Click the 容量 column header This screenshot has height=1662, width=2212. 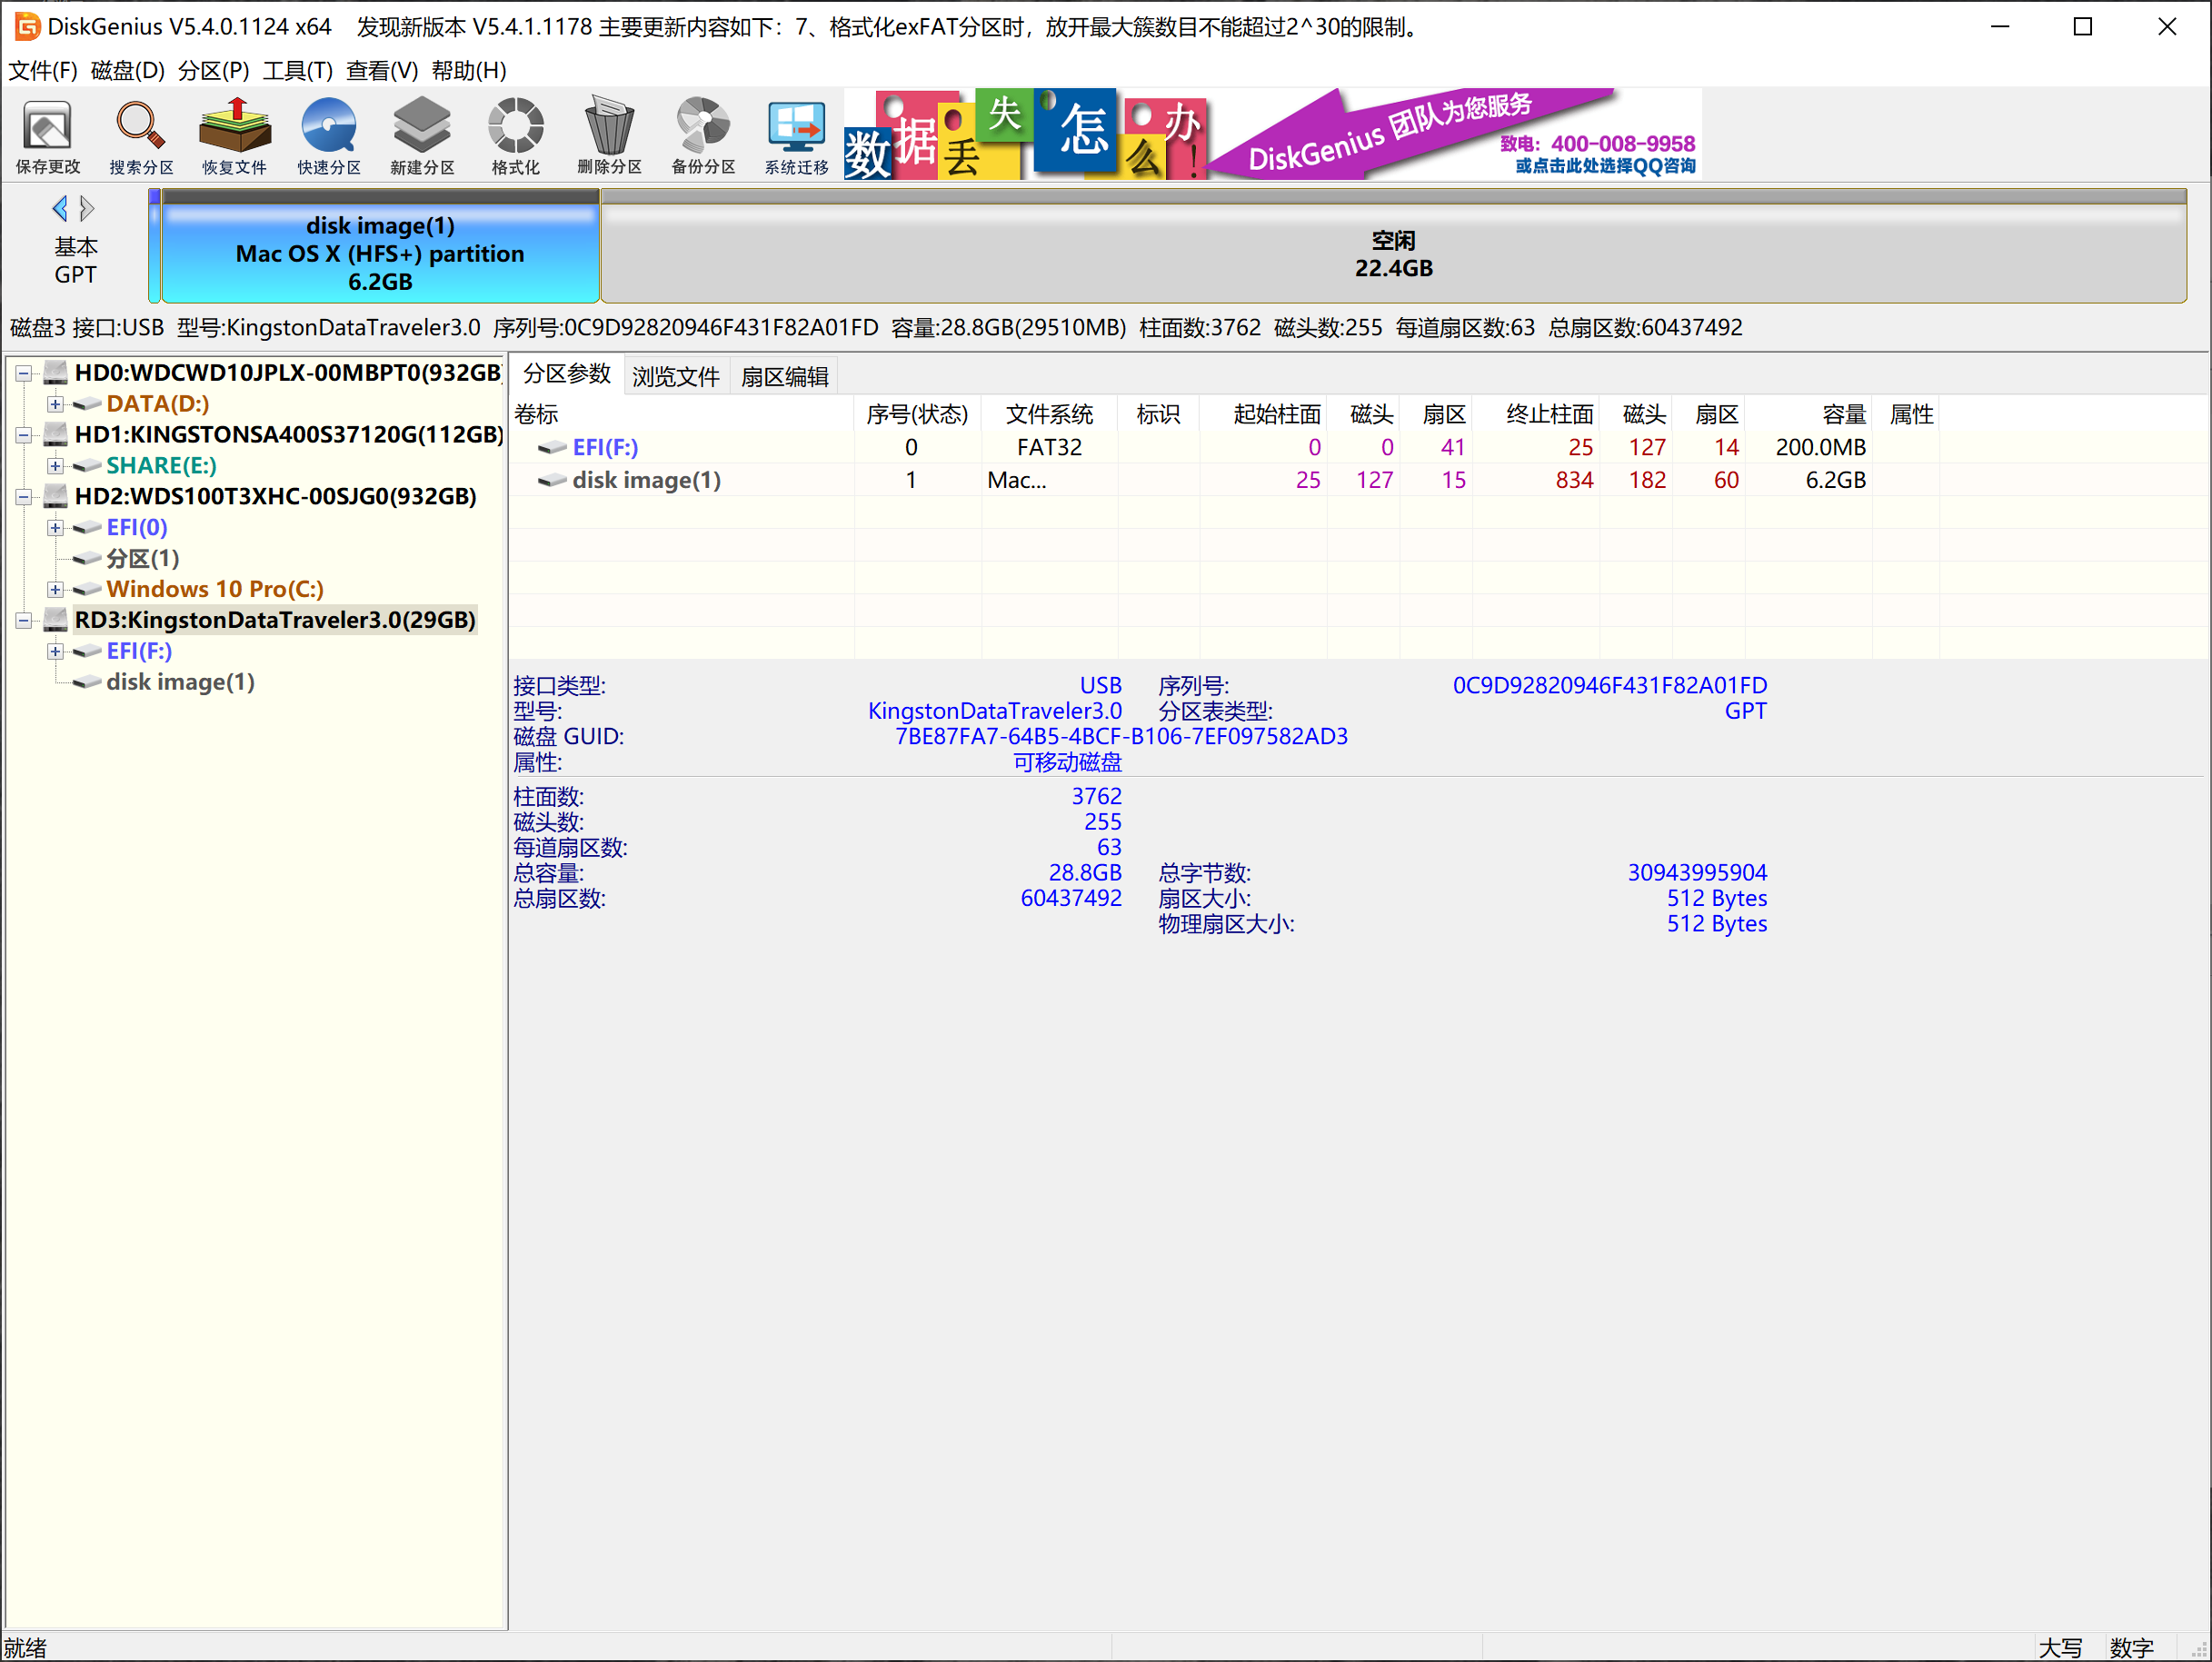[1809, 414]
